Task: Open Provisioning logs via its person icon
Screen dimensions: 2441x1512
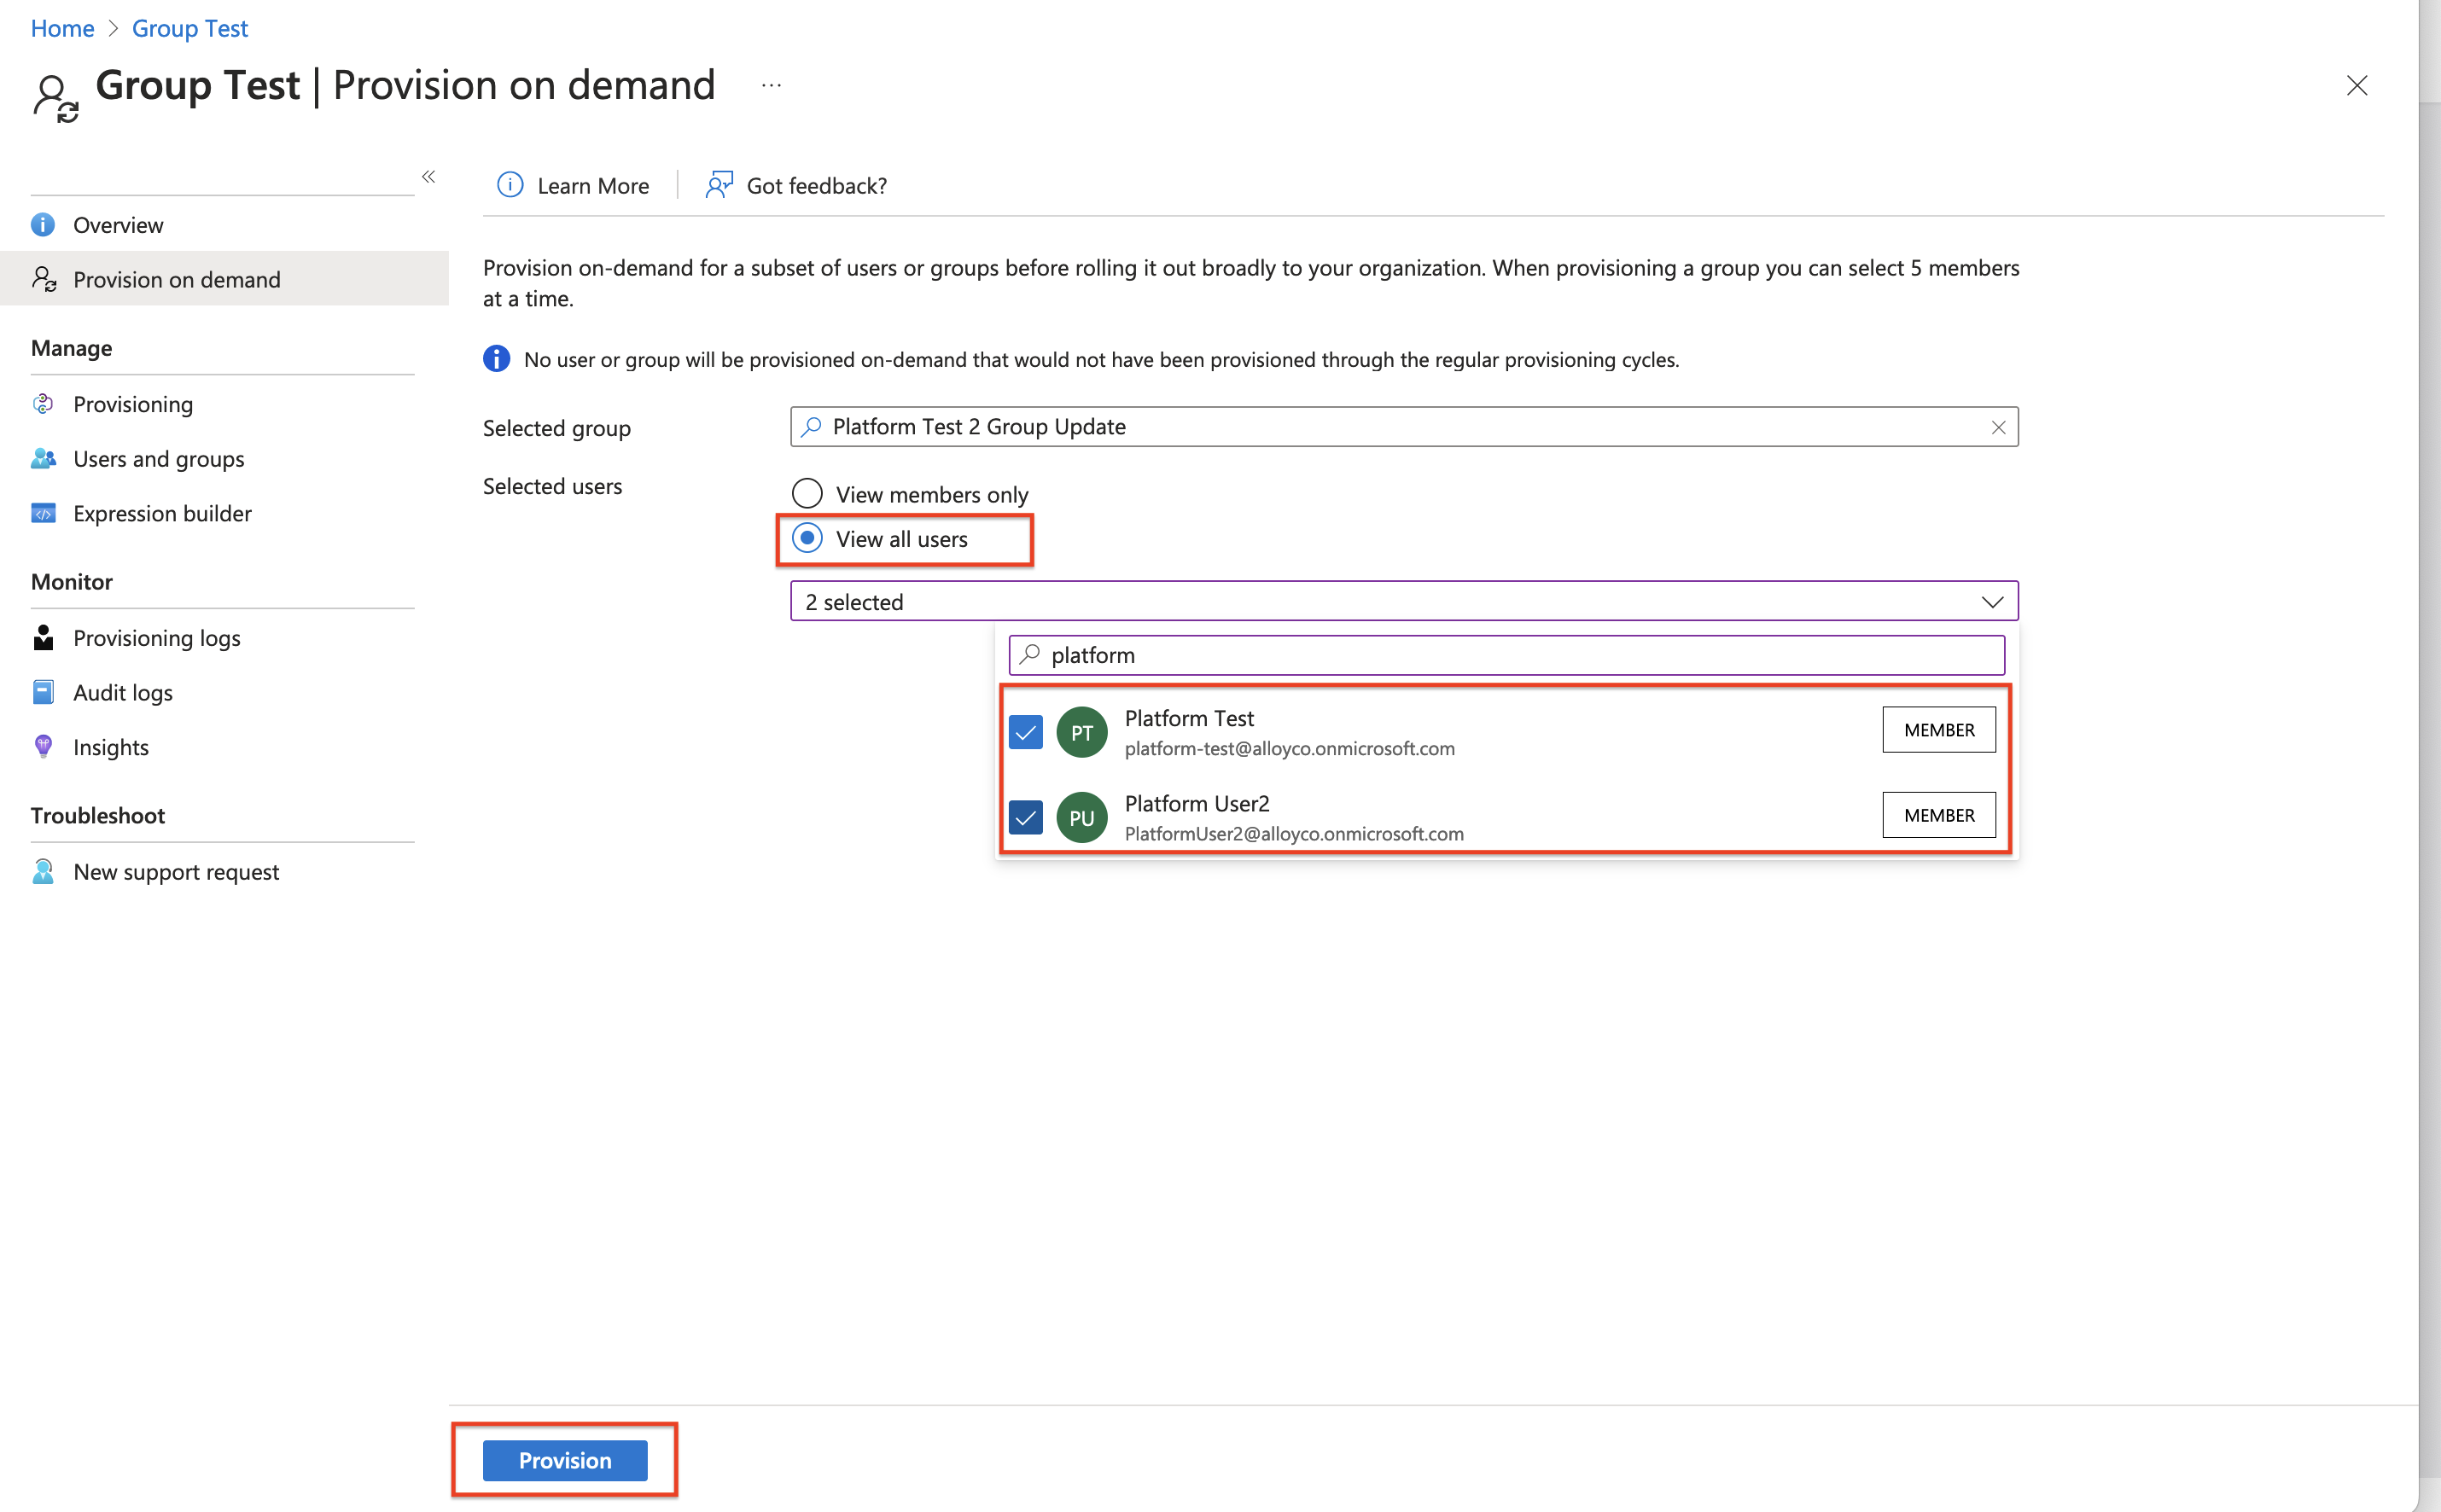Action: coord(43,638)
